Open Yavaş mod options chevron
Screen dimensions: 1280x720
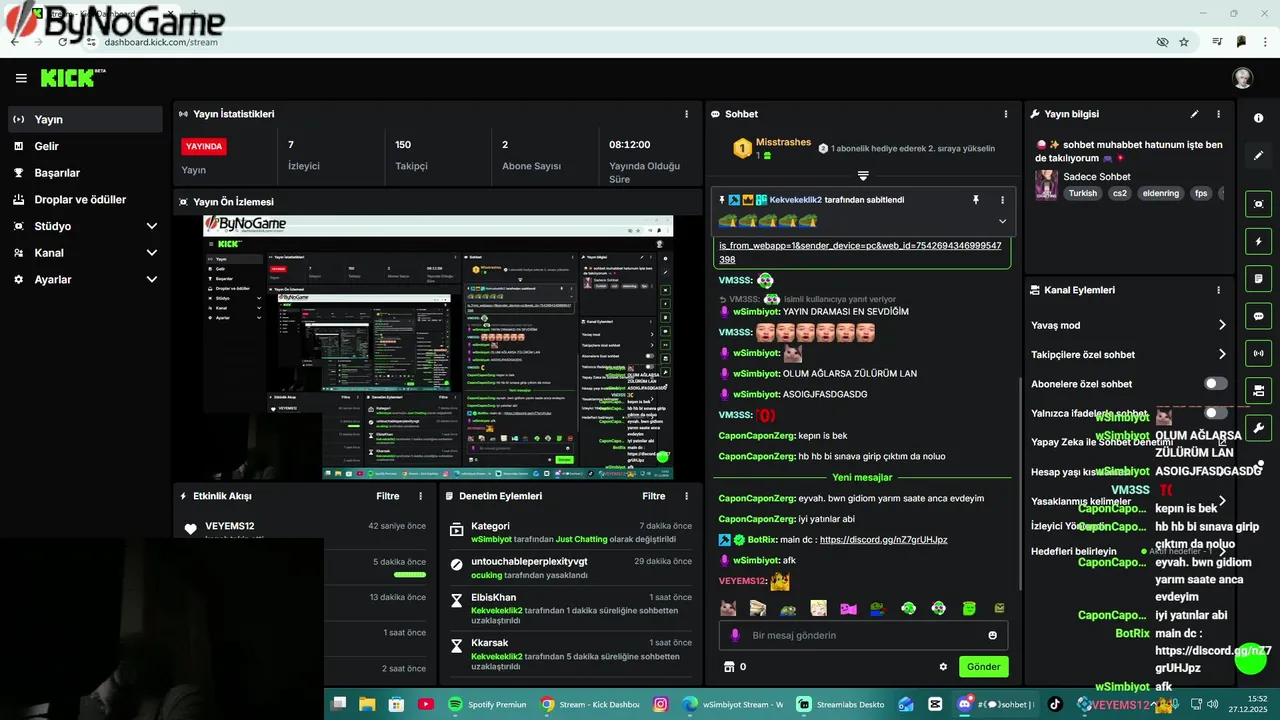click(1222, 325)
